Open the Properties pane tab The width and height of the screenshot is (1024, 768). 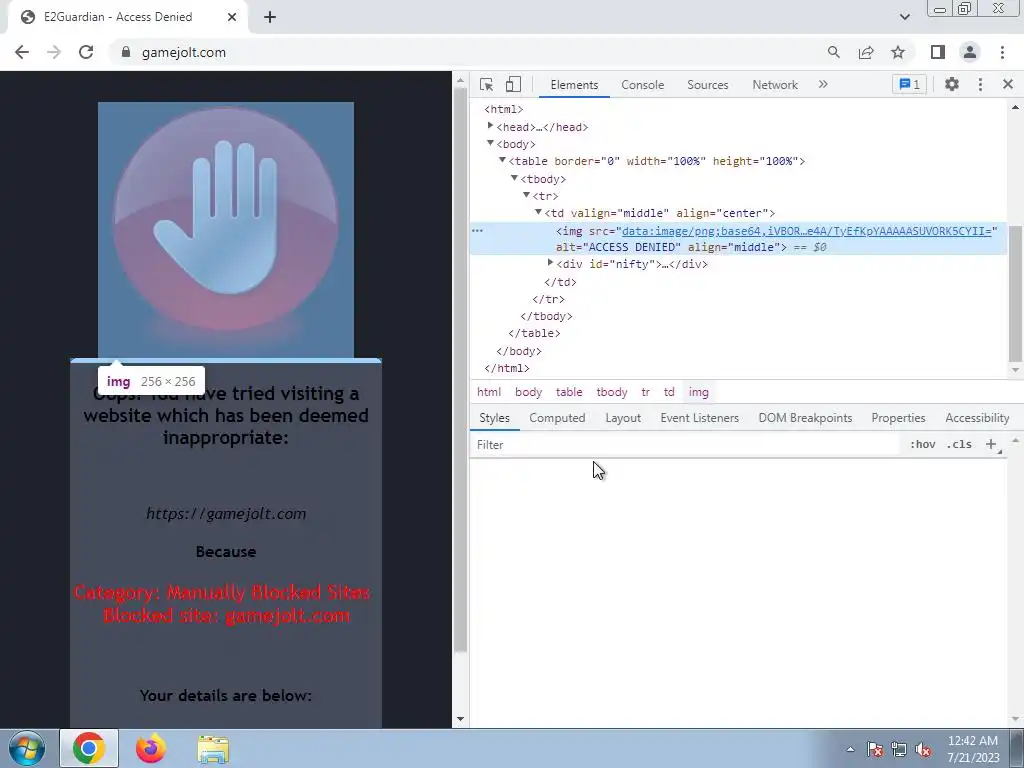[898, 418]
